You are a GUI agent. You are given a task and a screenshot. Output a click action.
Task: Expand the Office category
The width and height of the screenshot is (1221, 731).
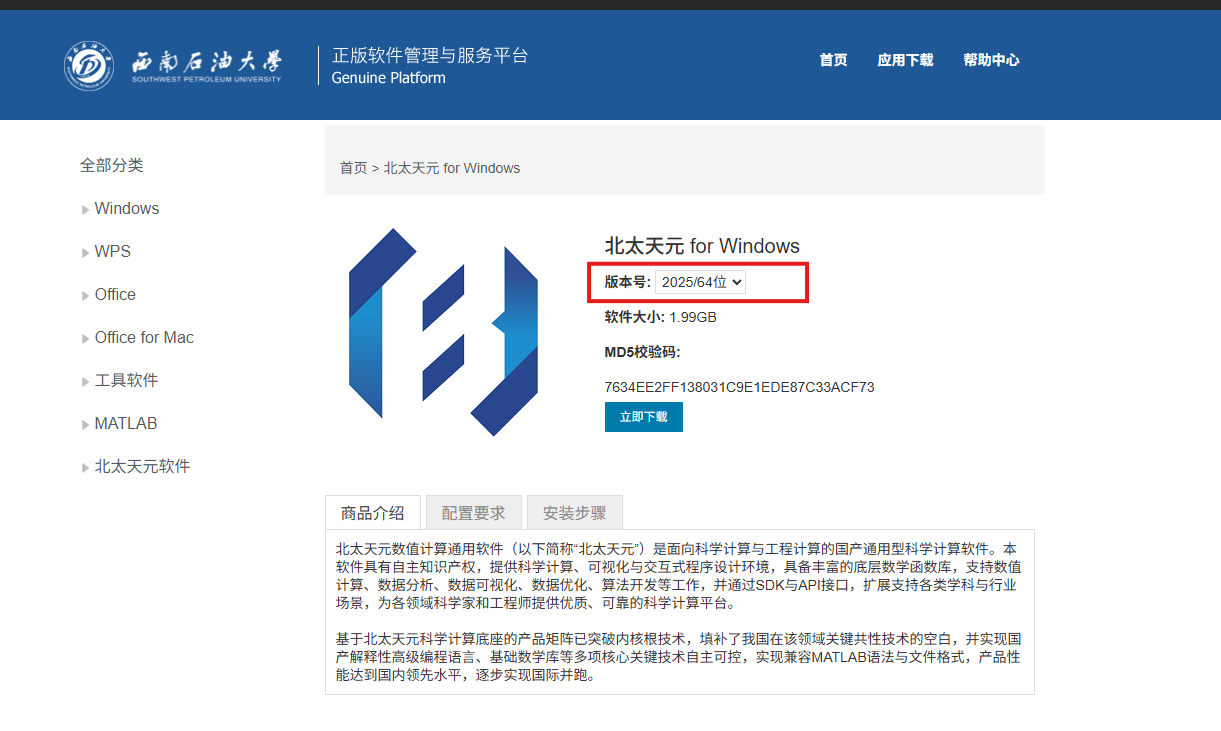(113, 294)
